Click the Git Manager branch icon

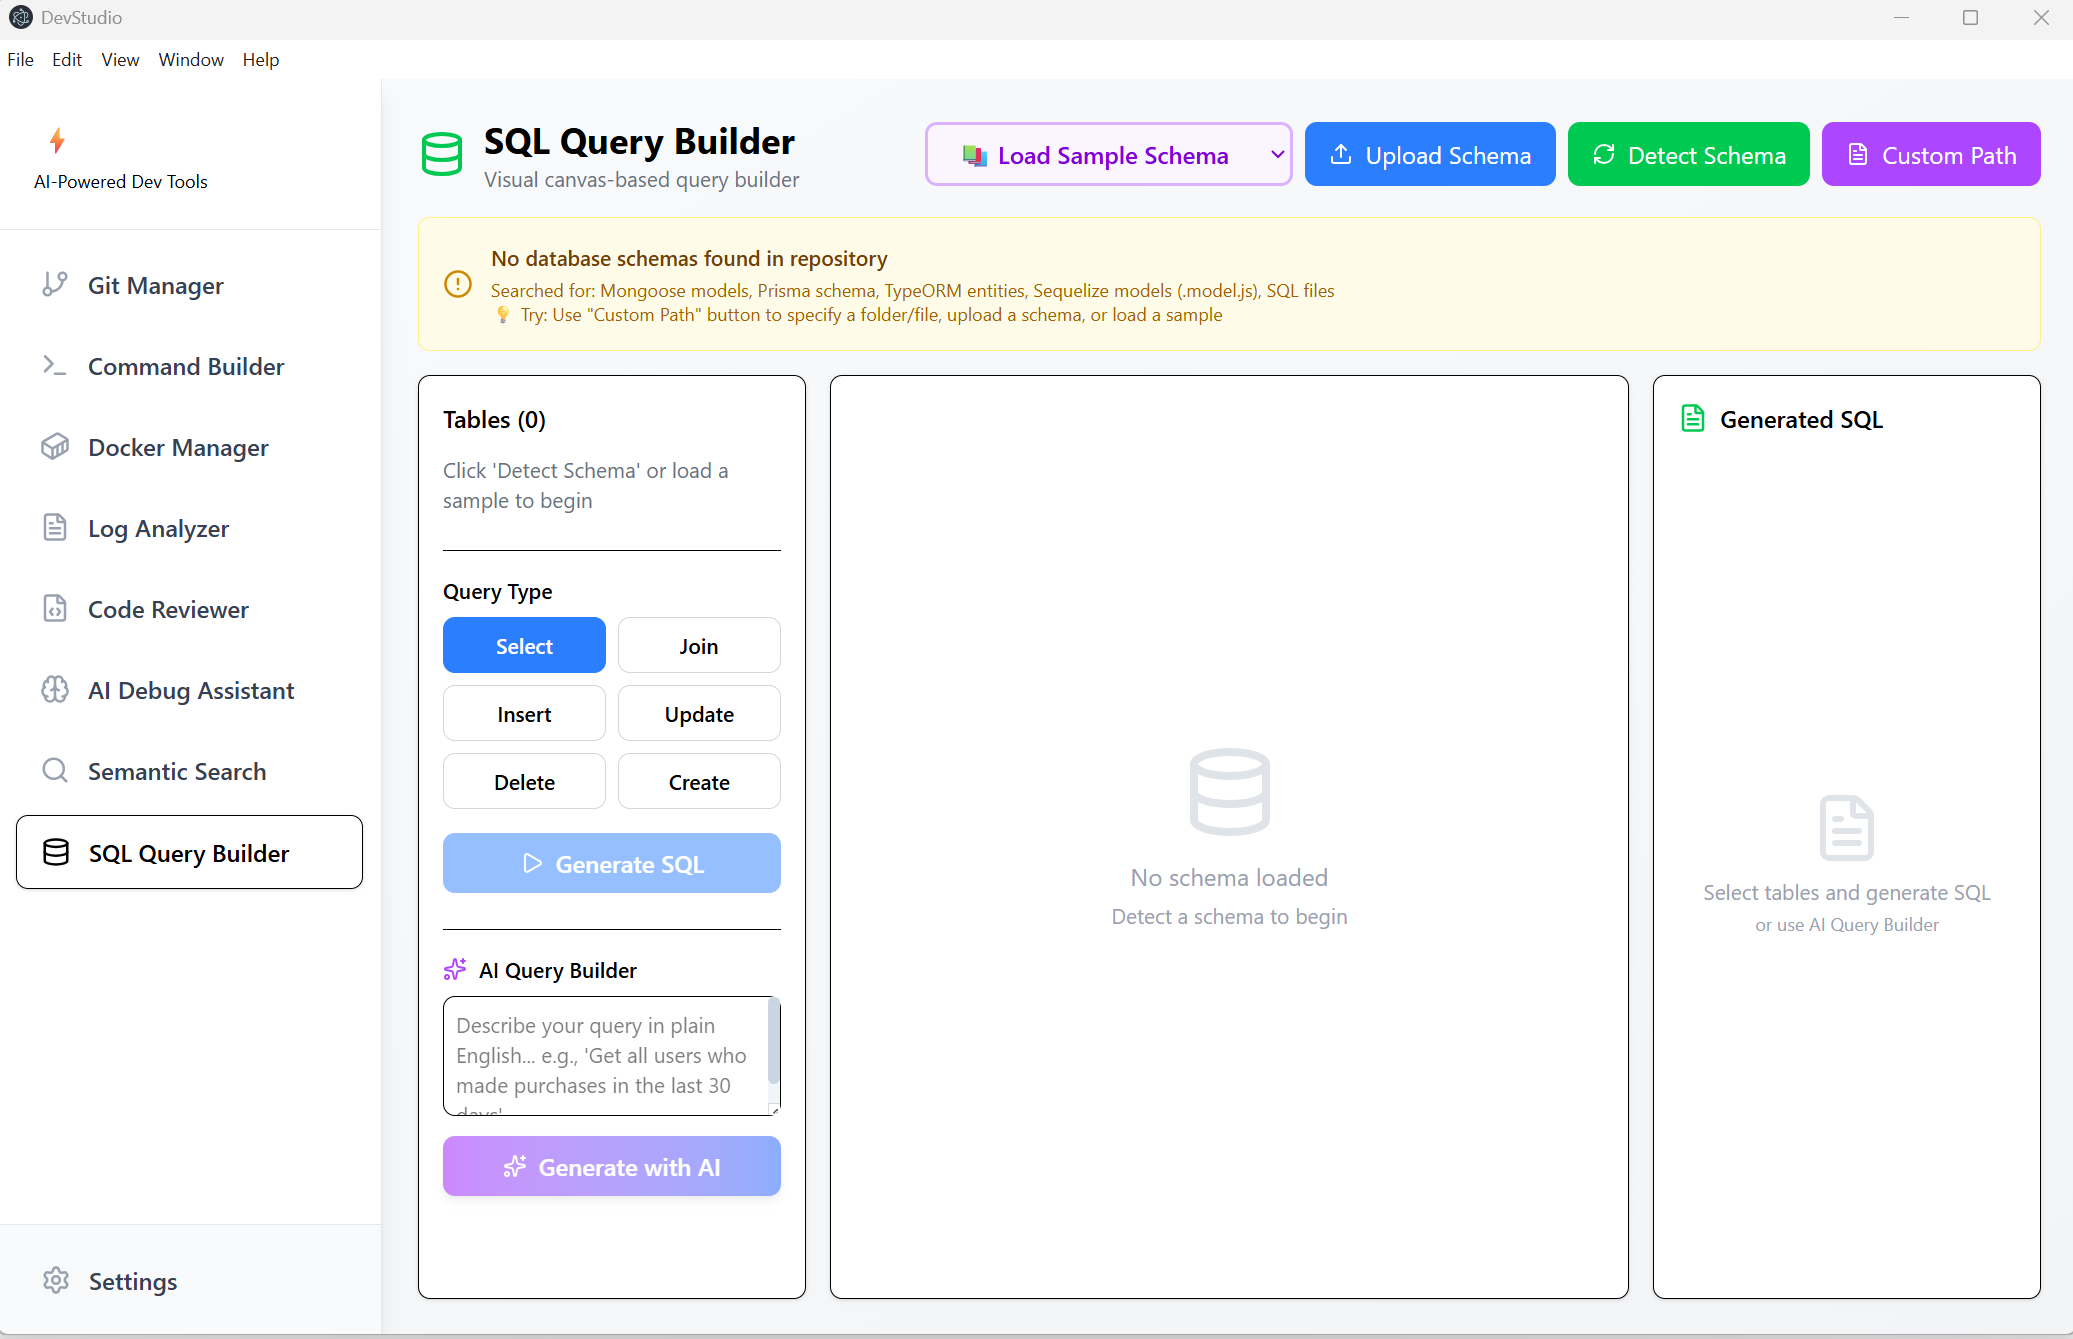55,285
